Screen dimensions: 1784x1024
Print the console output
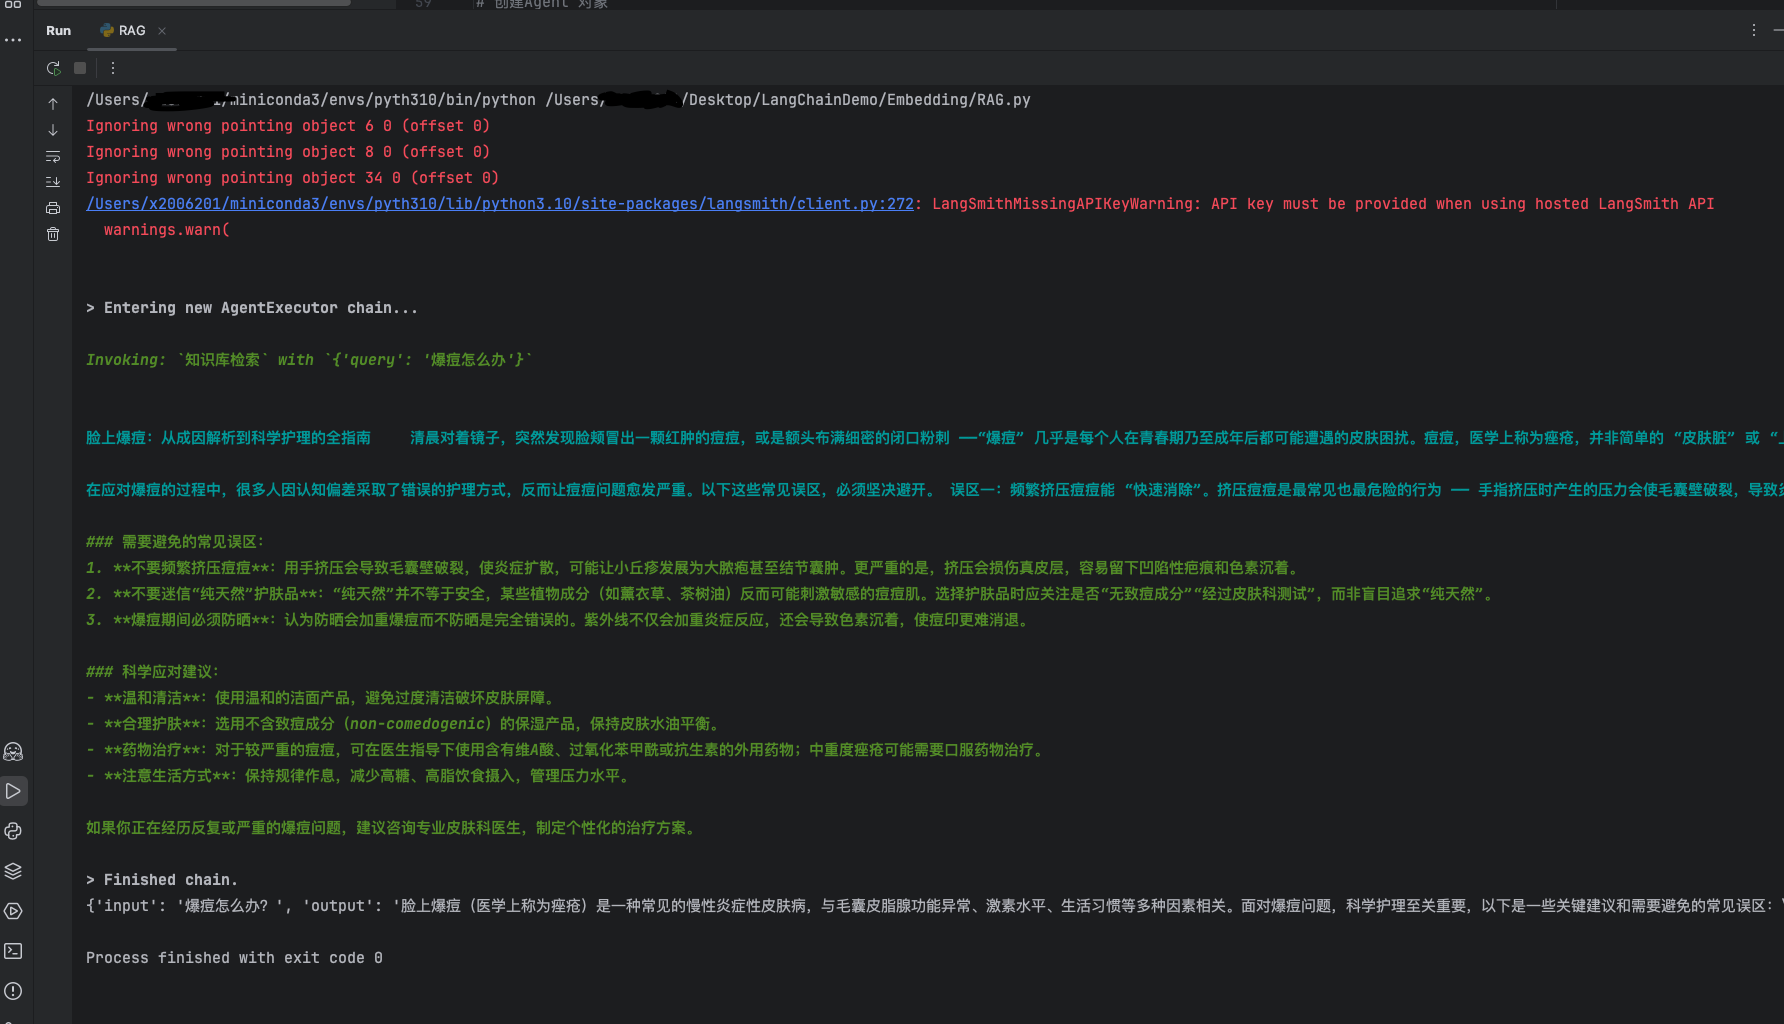pos(53,208)
